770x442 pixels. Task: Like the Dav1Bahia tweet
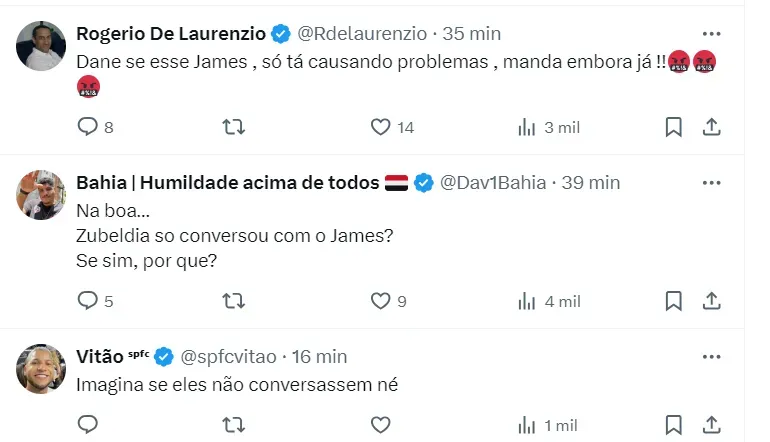coord(380,300)
